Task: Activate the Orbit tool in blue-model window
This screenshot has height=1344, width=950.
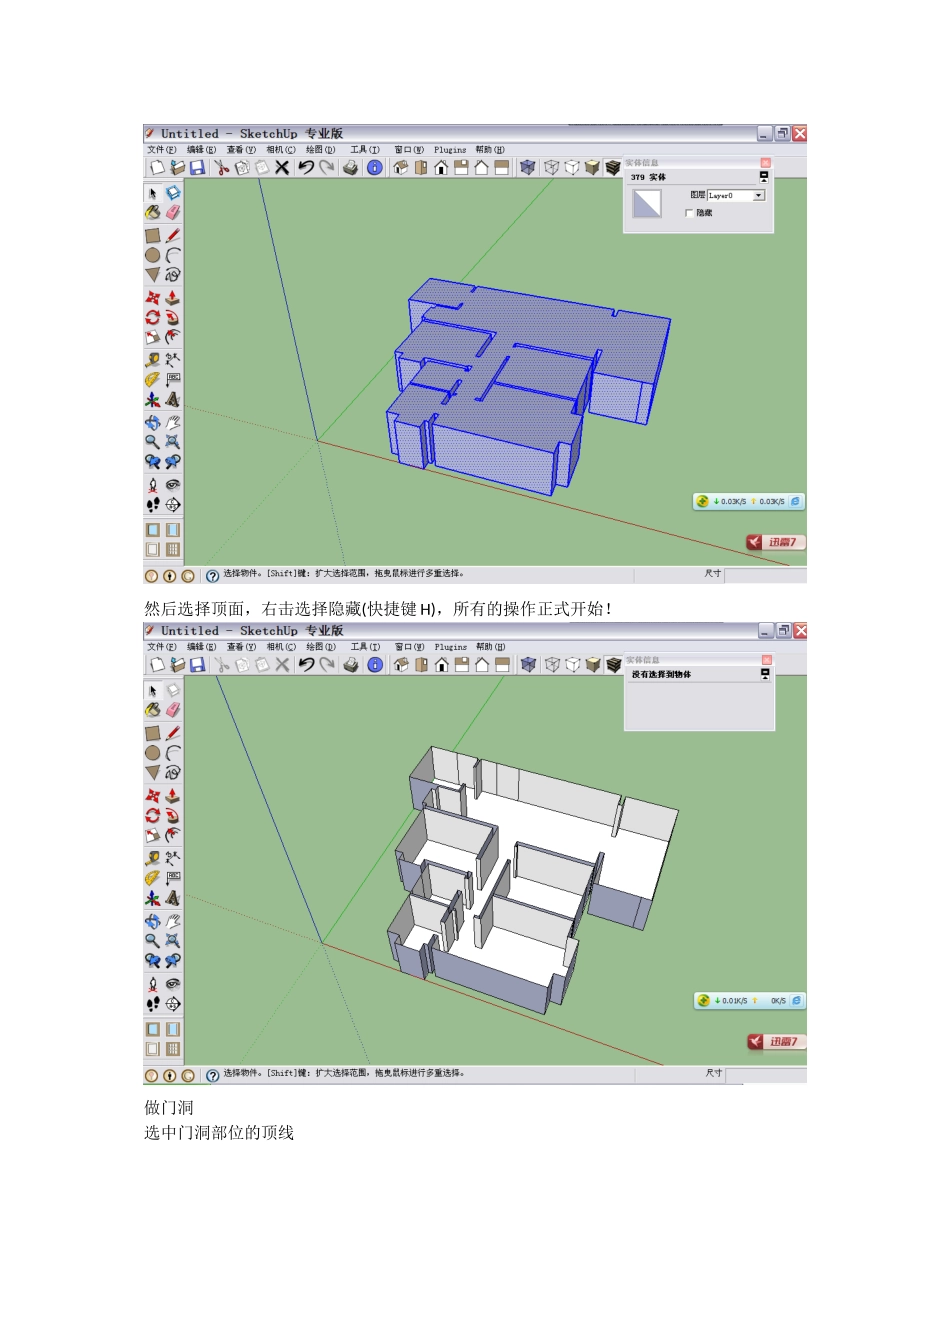Action: [x=153, y=423]
